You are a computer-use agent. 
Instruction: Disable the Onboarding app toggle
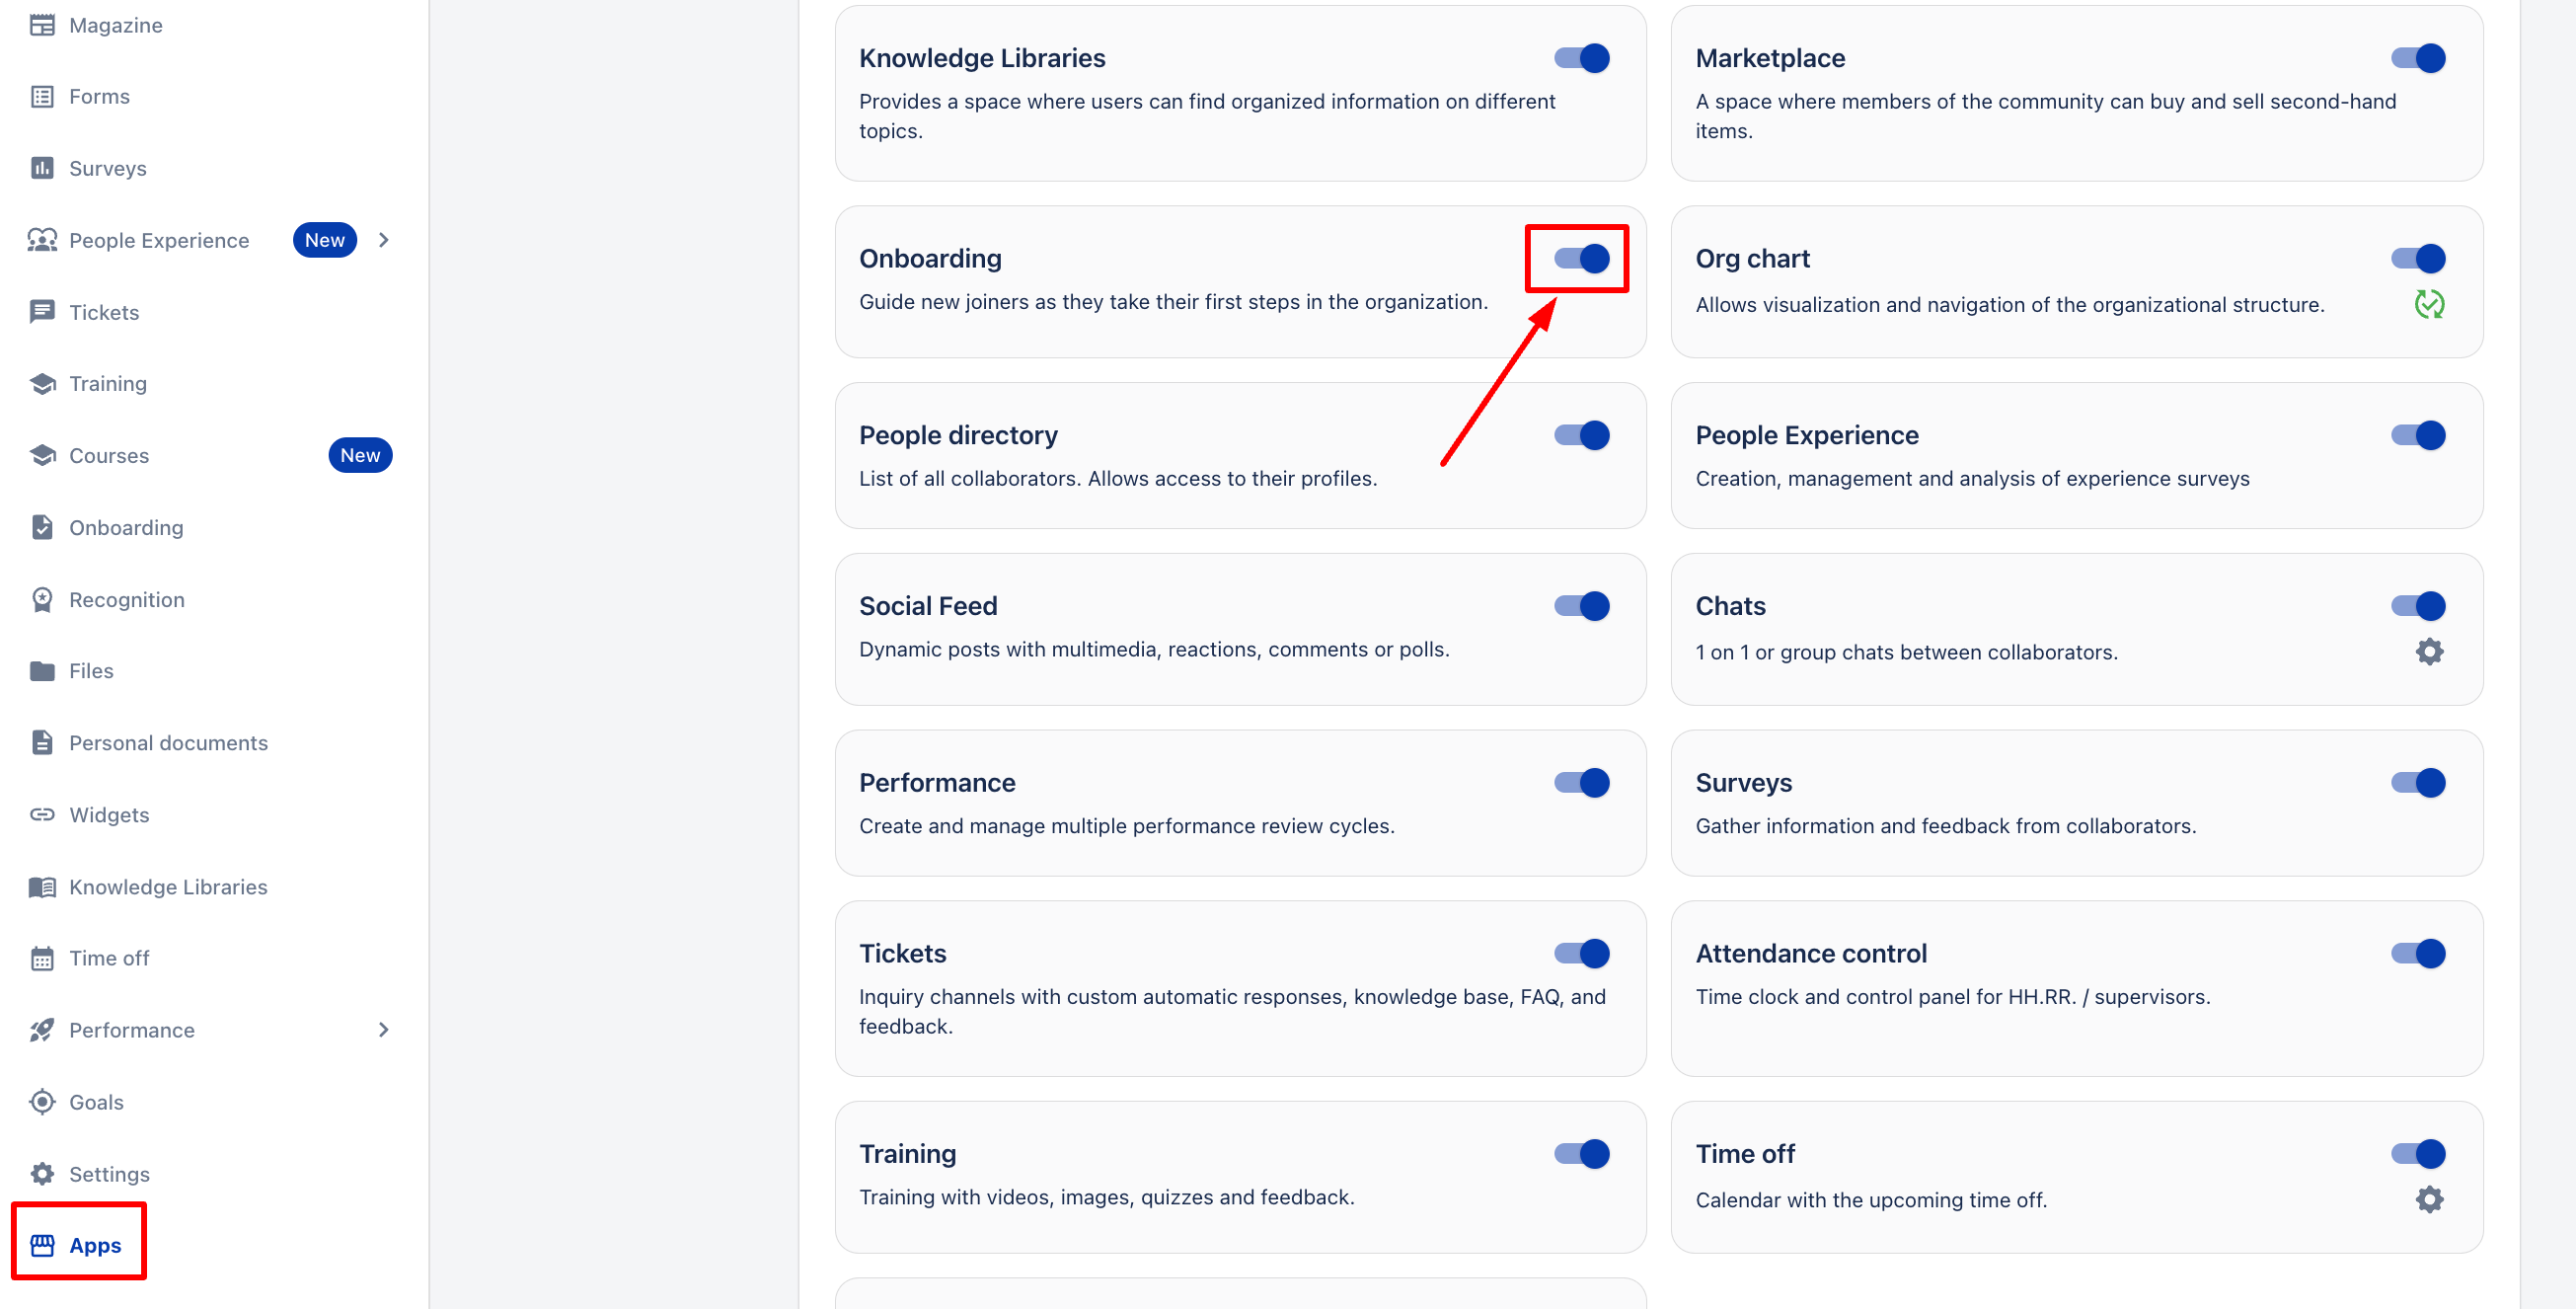(1581, 259)
